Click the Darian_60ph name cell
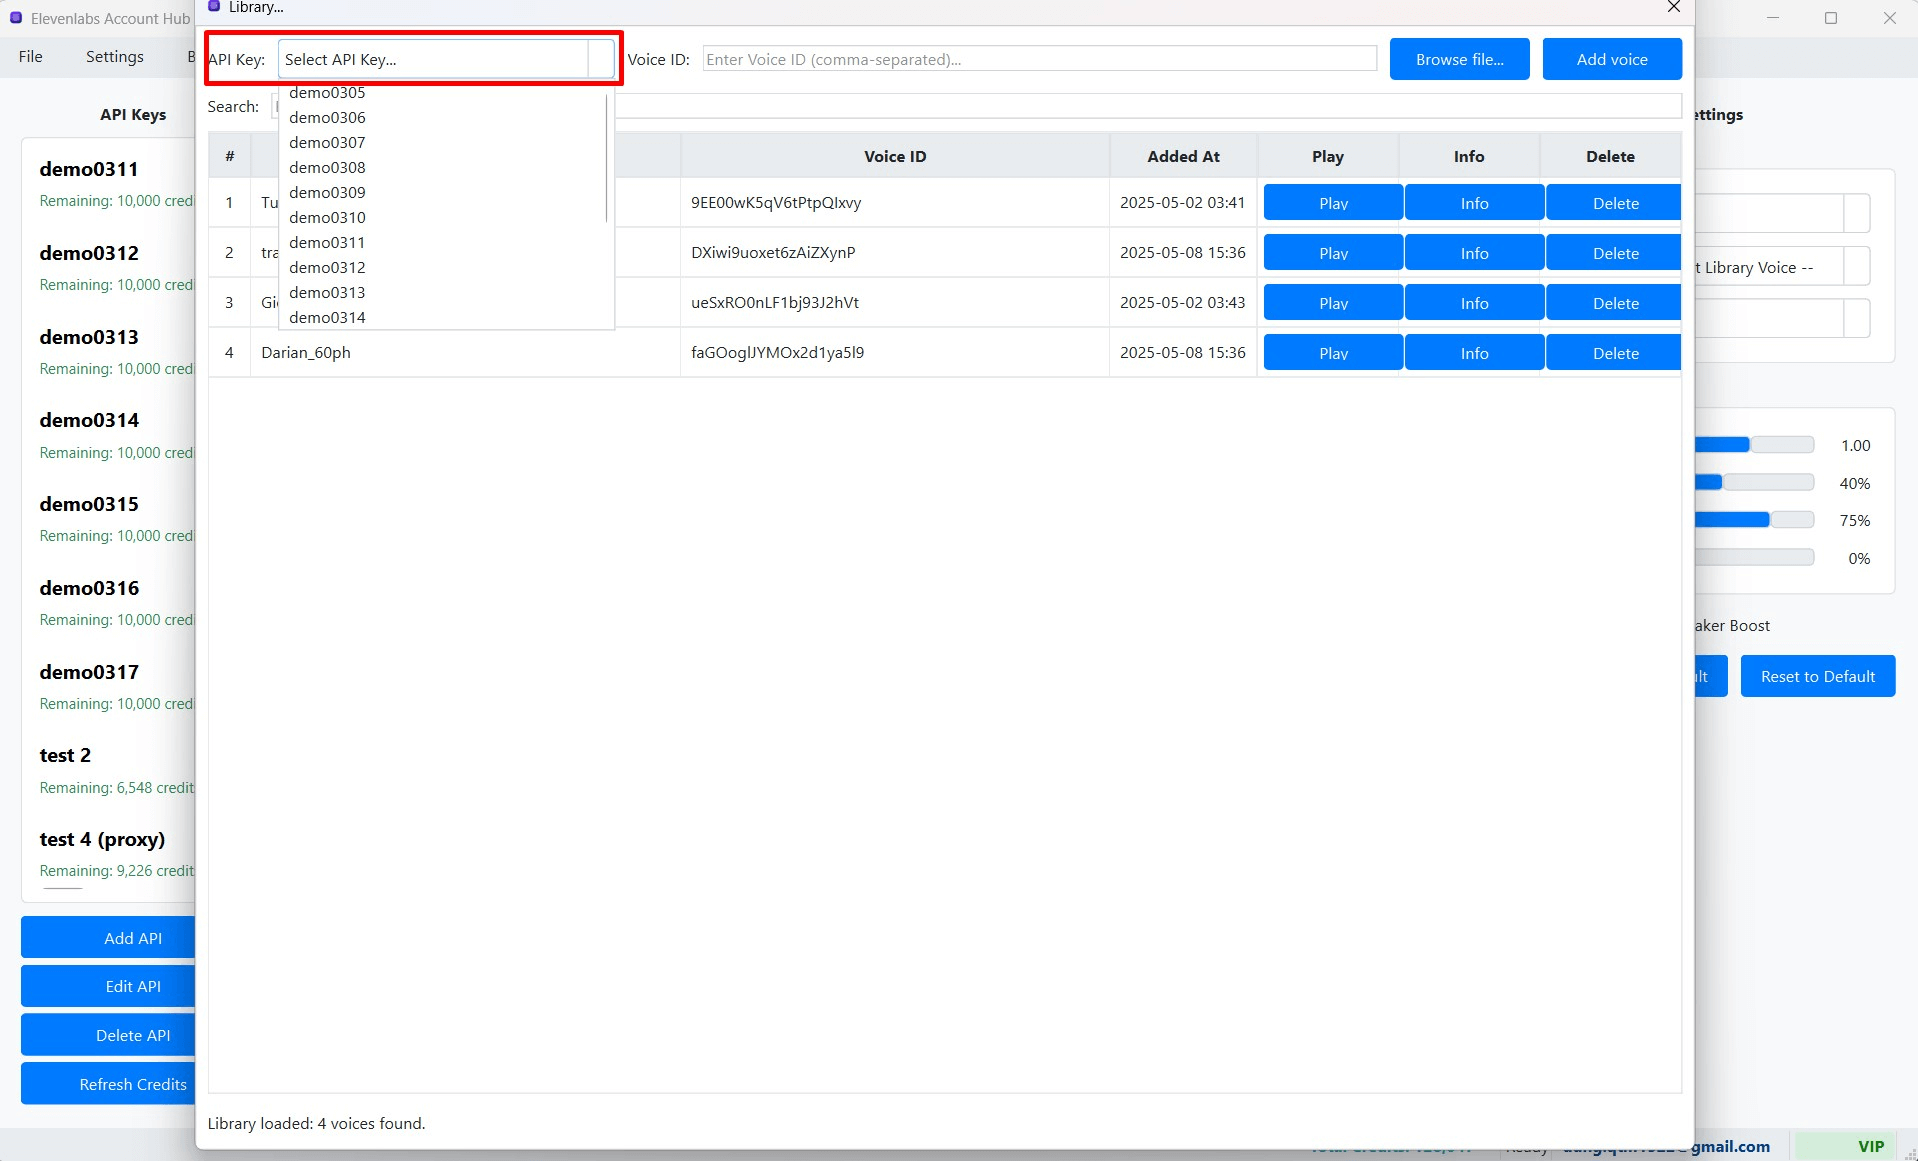 (x=465, y=352)
